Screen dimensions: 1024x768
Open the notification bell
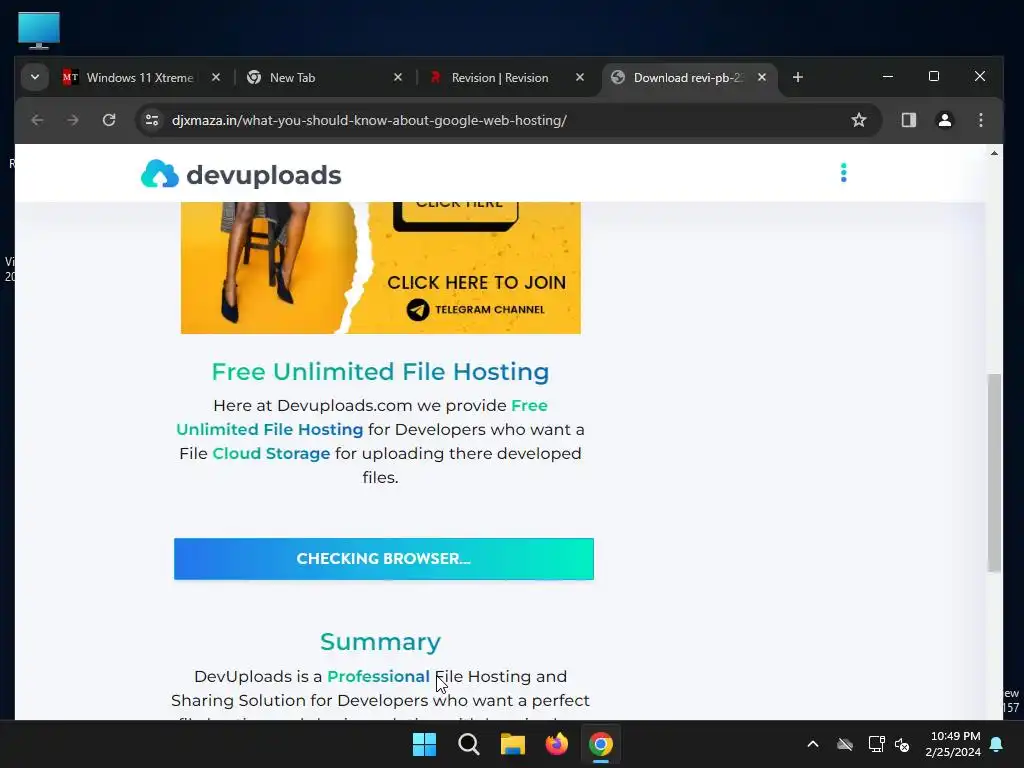tap(997, 744)
